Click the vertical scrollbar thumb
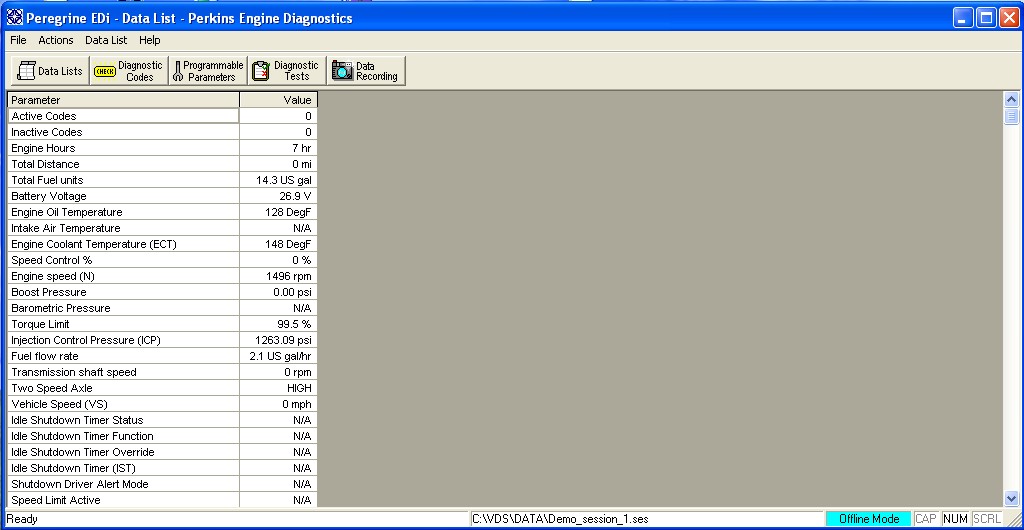1024x530 pixels. tap(1011, 116)
